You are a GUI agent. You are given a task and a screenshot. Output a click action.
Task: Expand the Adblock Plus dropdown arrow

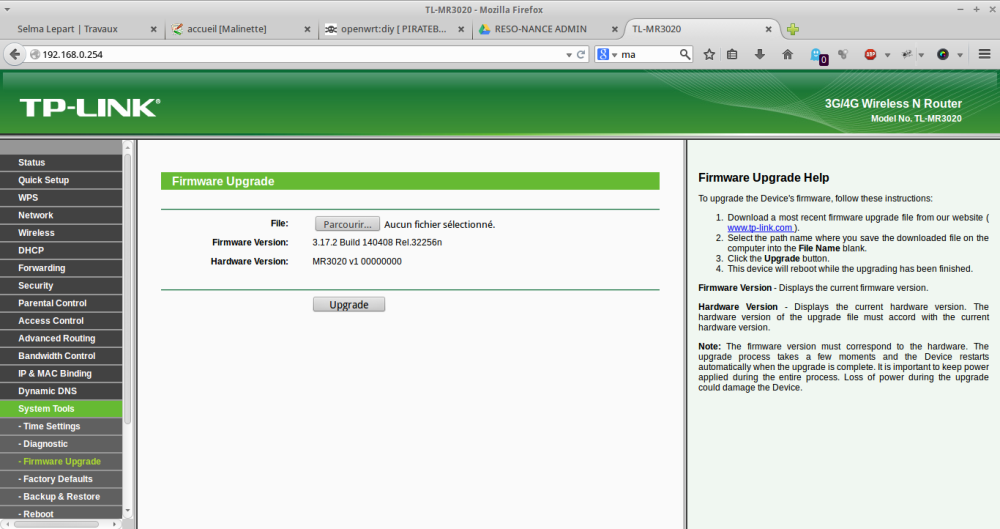click(x=887, y=56)
